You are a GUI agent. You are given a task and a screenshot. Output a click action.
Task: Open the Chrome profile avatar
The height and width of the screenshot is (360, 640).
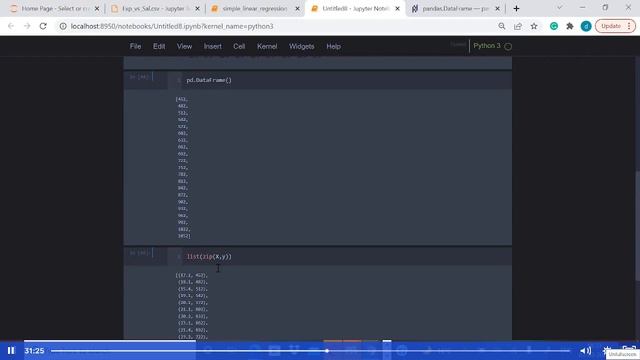[x=586, y=26]
